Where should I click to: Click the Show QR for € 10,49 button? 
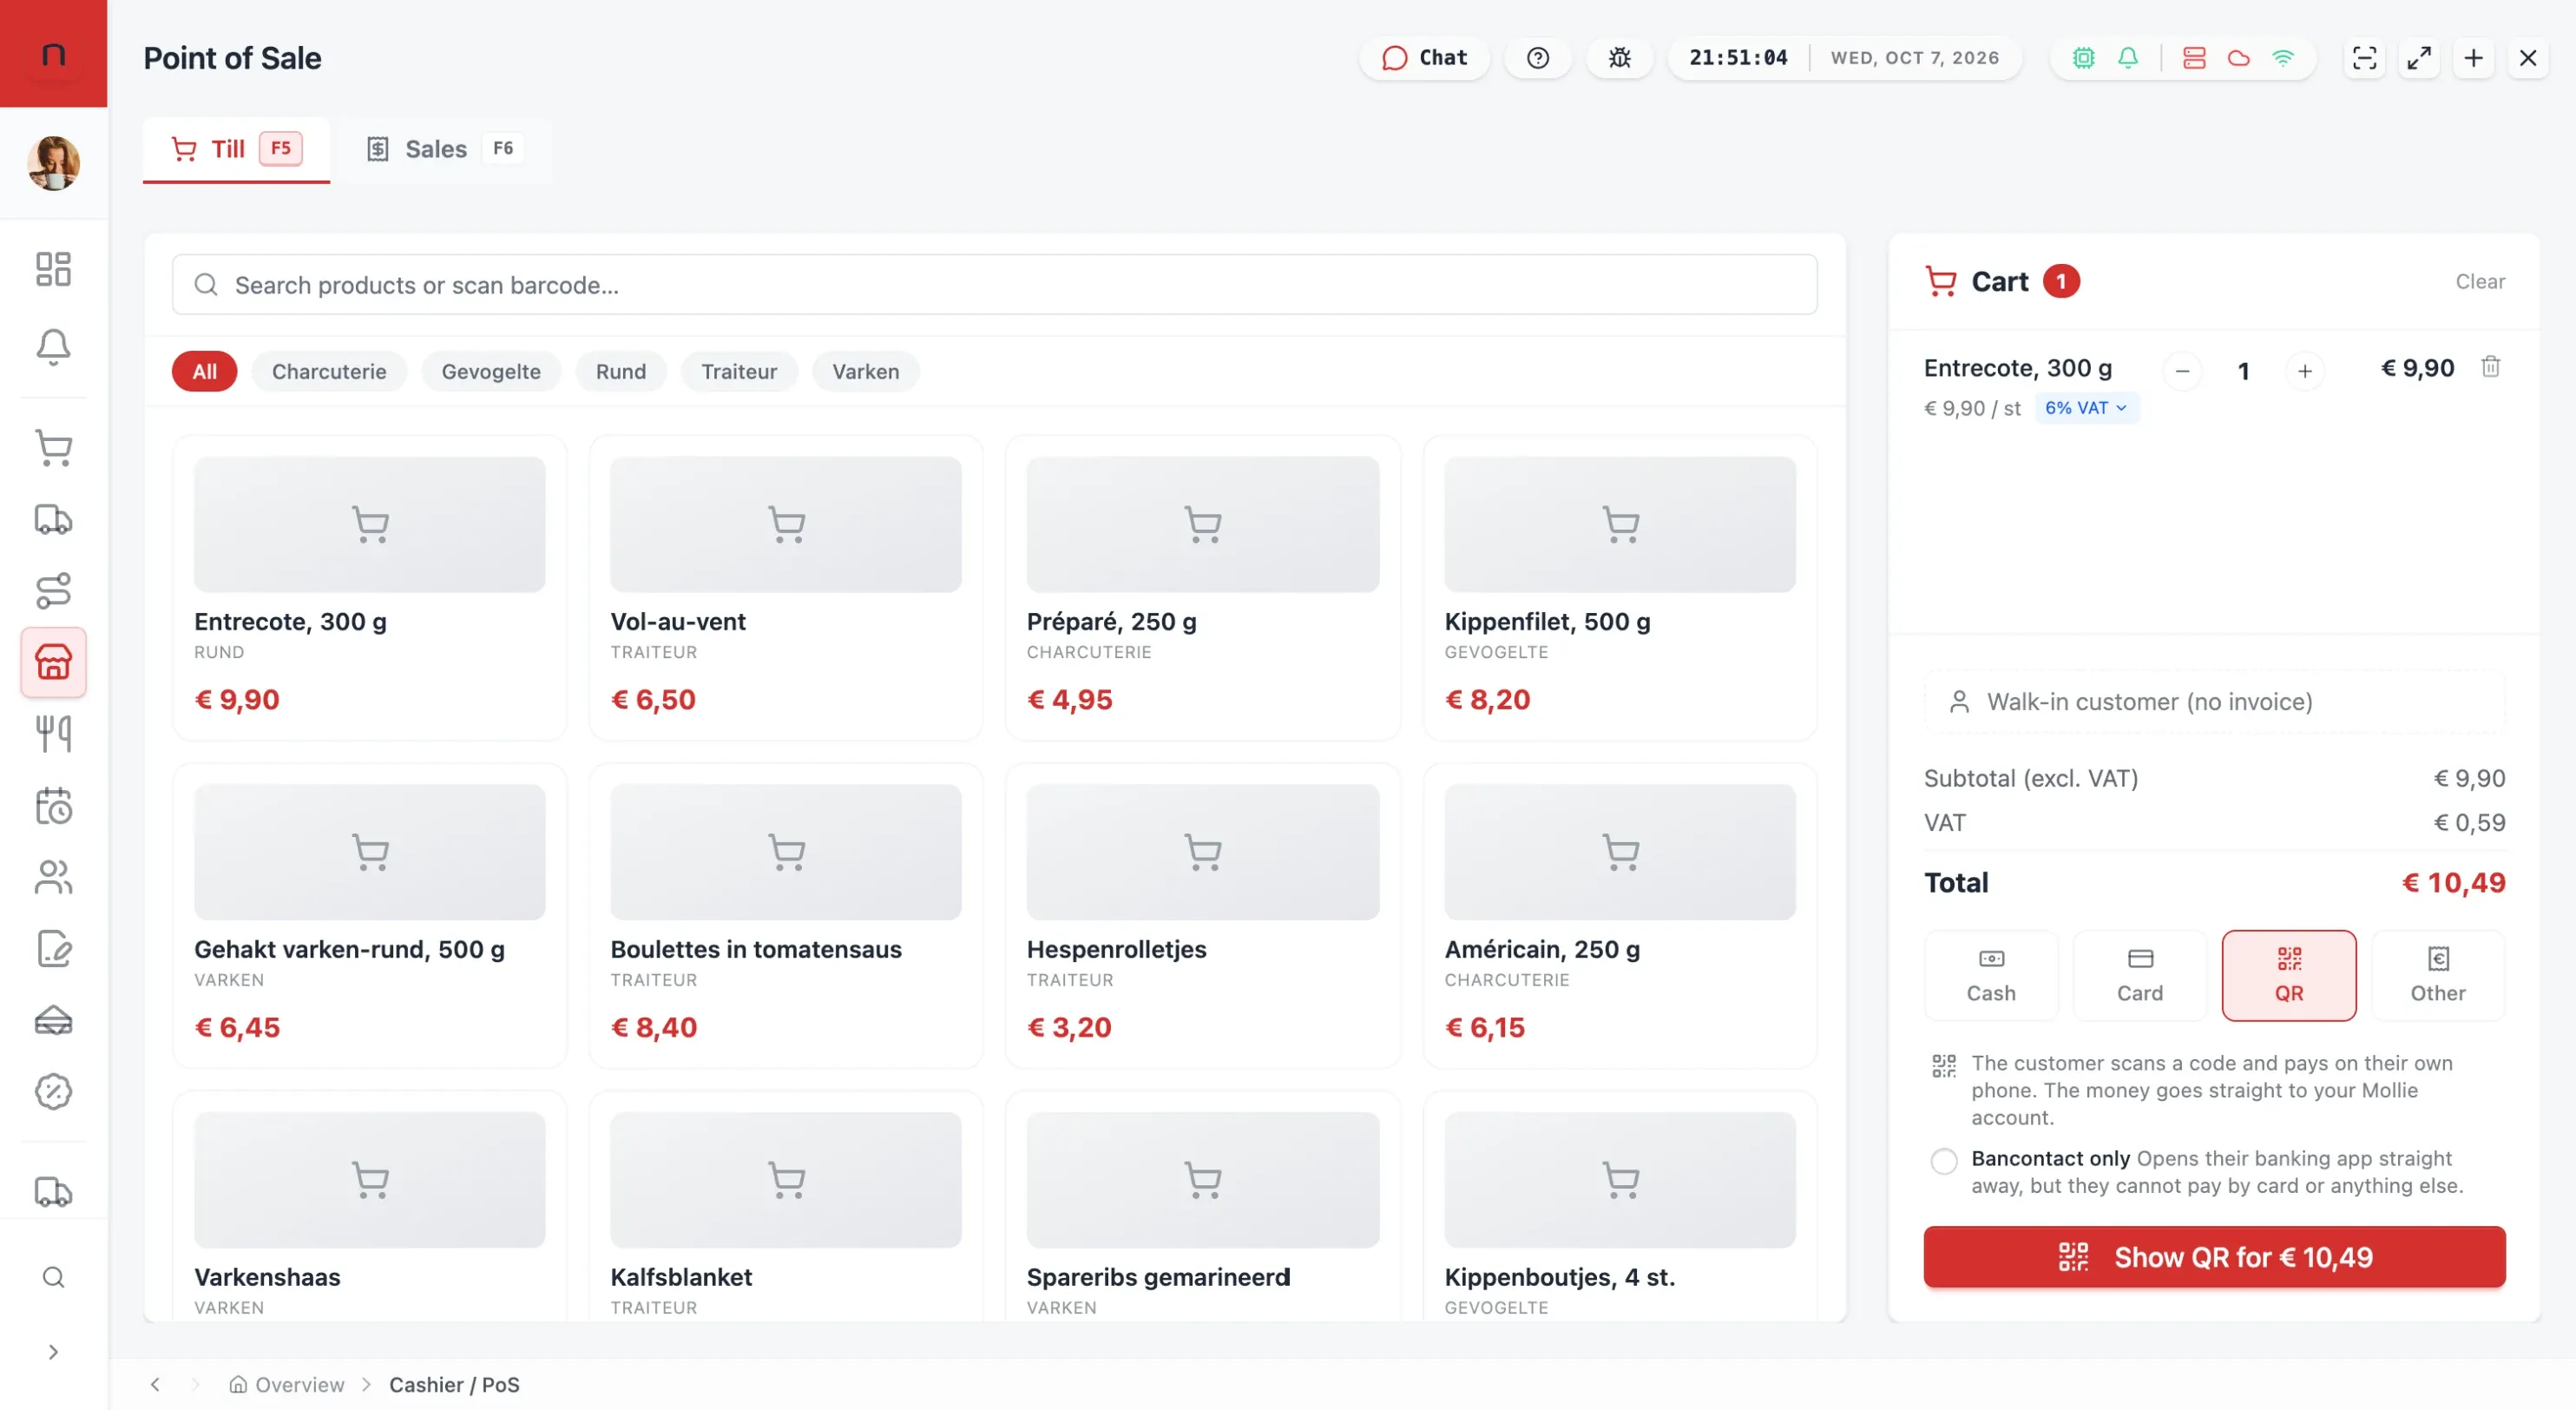pyautogui.click(x=2214, y=1257)
